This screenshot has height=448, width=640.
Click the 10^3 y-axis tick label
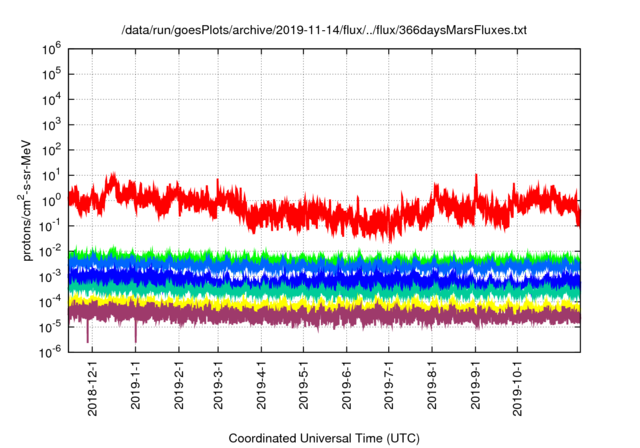pos(51,125)
